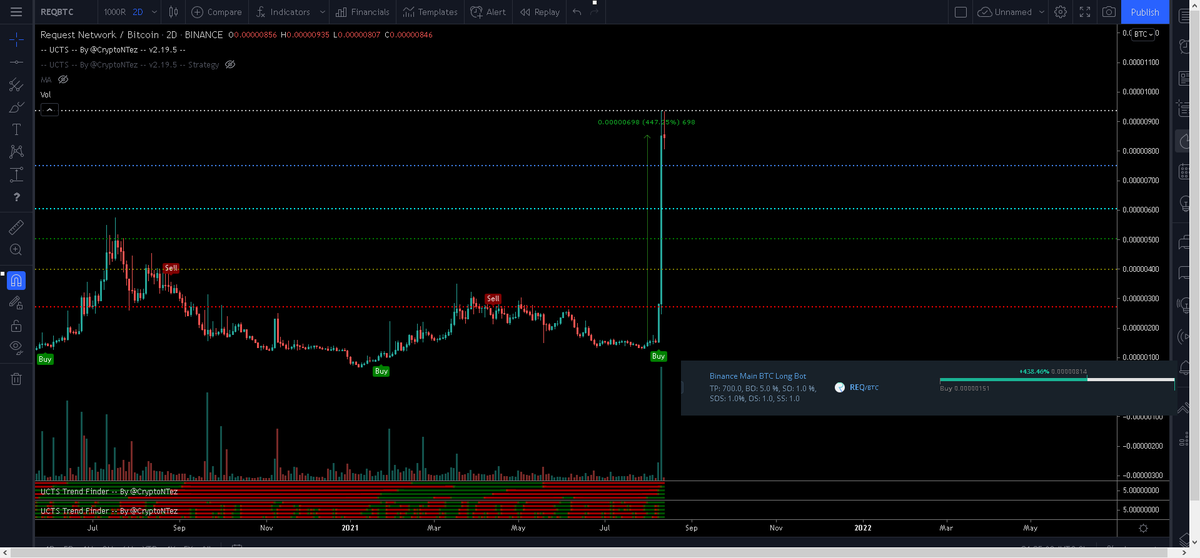The width and height of the screenshot is (1200, 558).
Task: Click the green Buy label under January low
Action: [381, 371]
